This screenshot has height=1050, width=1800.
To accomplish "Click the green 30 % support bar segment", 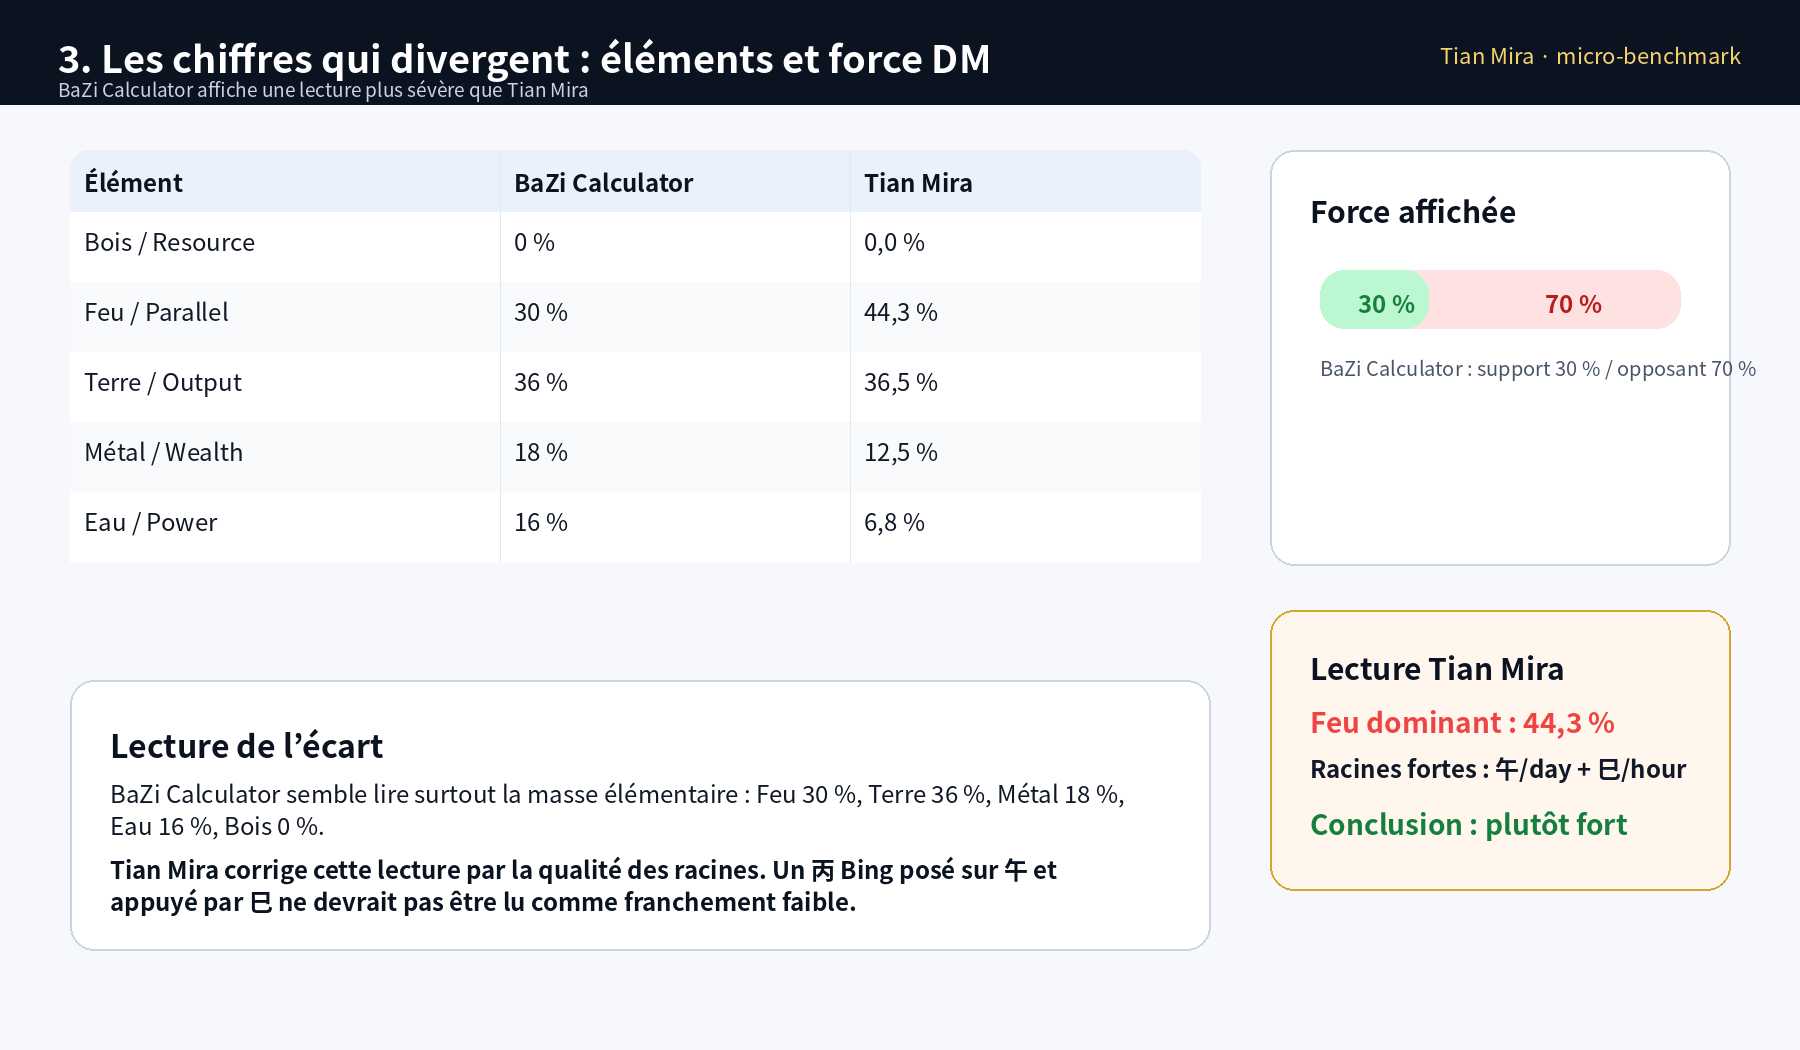I will (1375, 300).
